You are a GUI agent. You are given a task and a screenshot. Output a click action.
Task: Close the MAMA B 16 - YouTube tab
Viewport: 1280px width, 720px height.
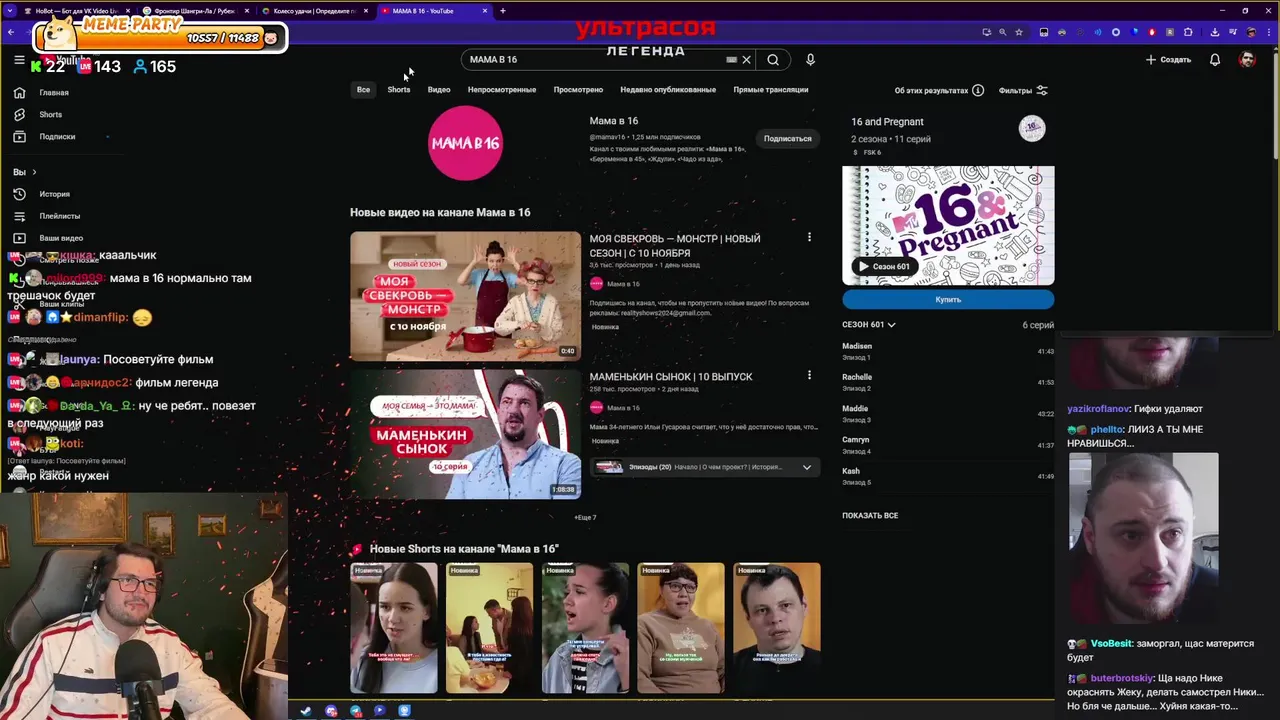pos(485,11)
